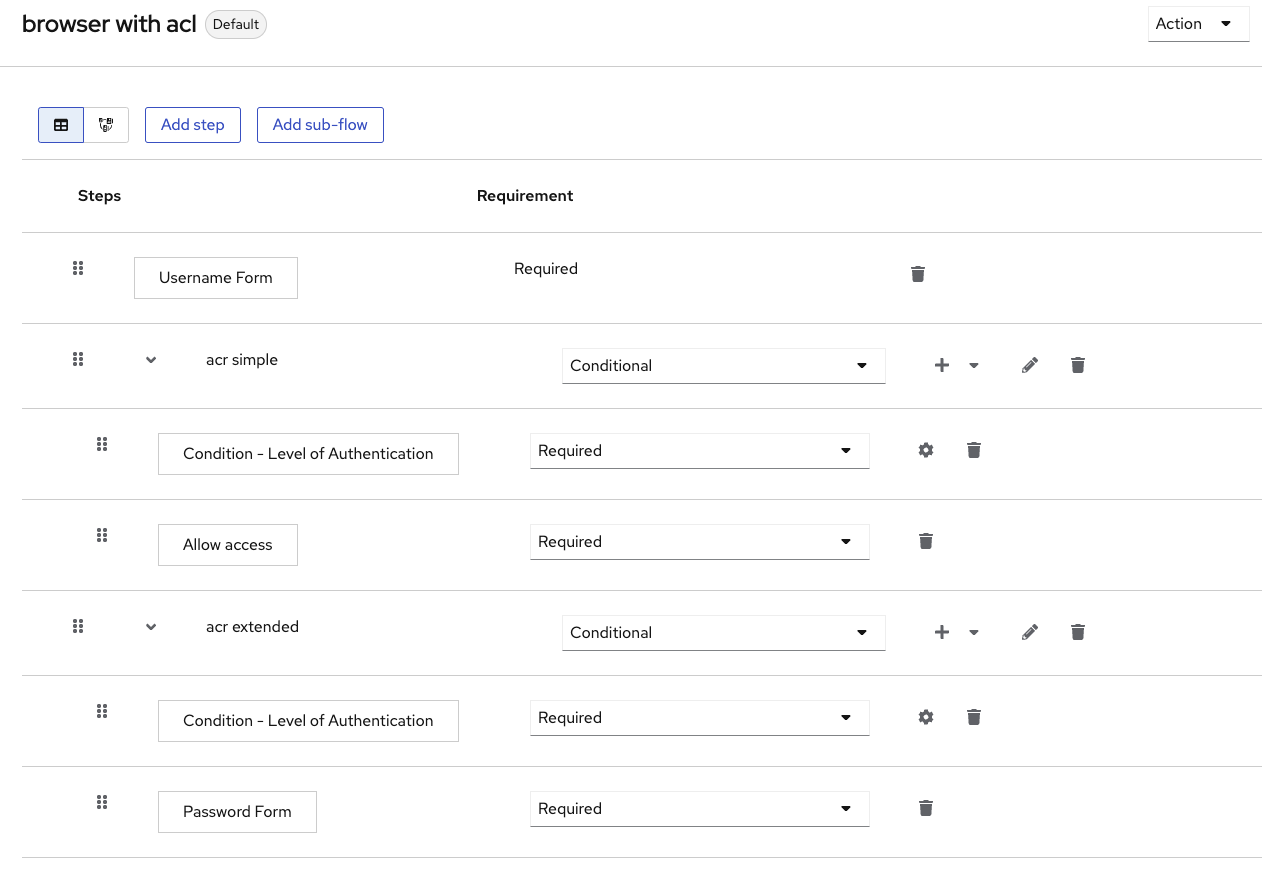Click the Password Form step label
This screenshot has height=869, width=1262.
[237, 812]
